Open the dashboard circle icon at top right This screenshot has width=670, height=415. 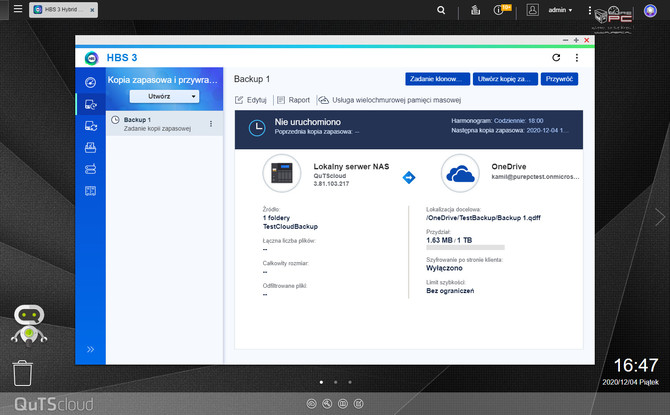[x=650, y=11]
